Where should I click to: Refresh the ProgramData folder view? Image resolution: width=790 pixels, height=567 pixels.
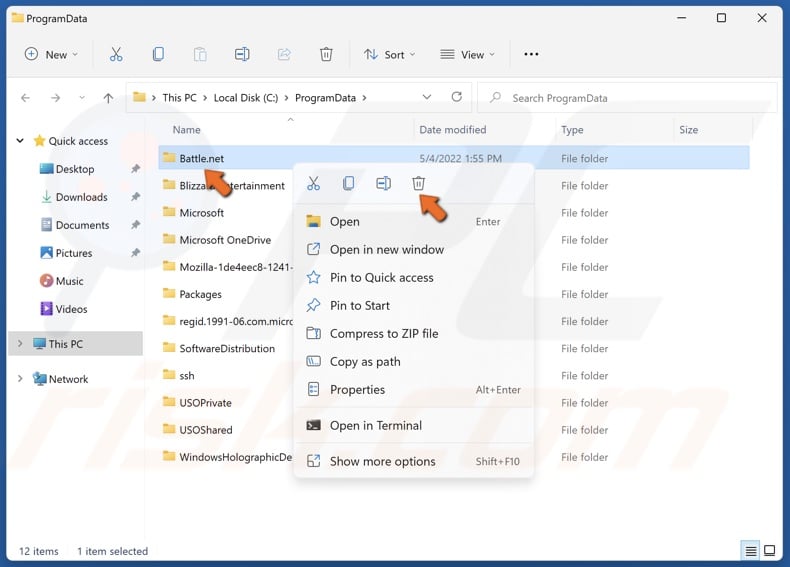[456, 97]
